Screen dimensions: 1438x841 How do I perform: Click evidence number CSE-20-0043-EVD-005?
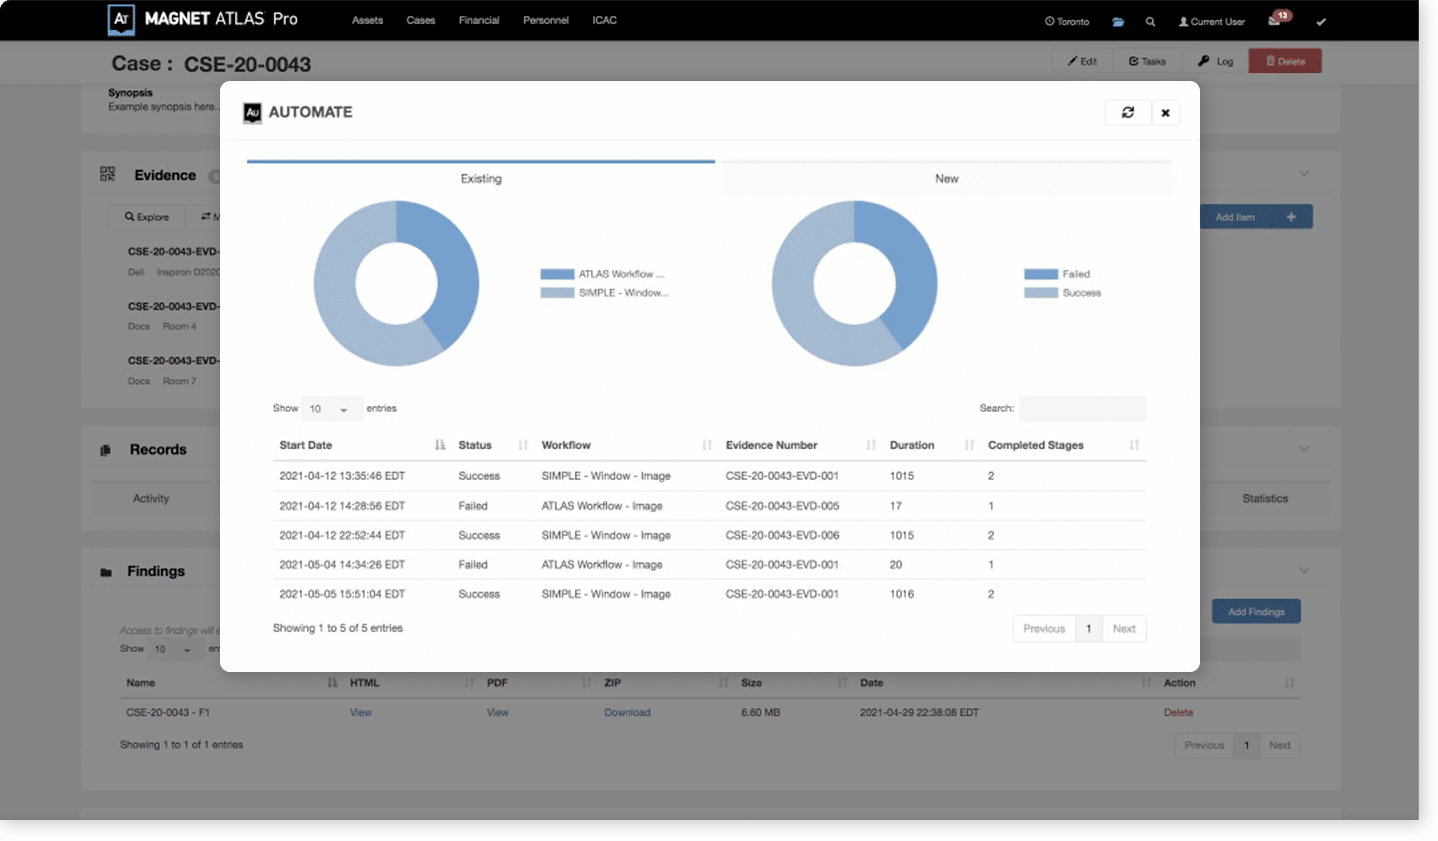(x=782, y=506)
